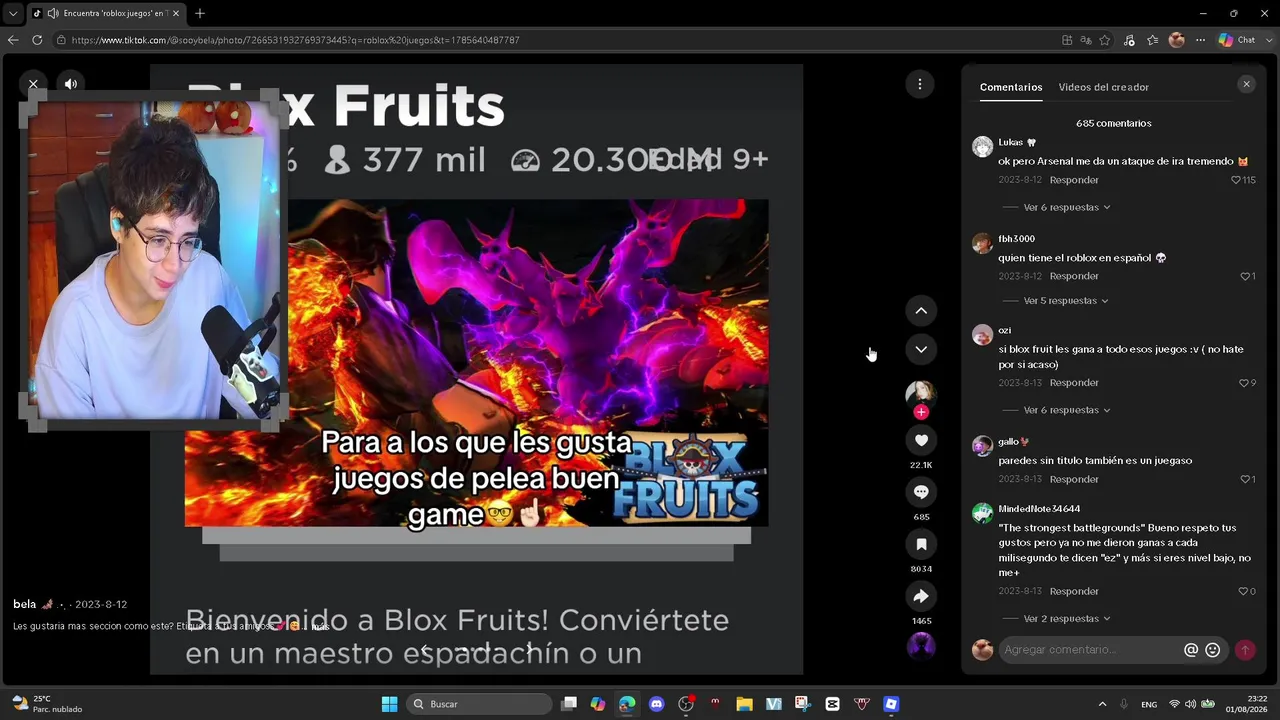This screenshot has width=1280, height=720.
Task: Open the emoji picker in comment box
Action: point(1213,650)
